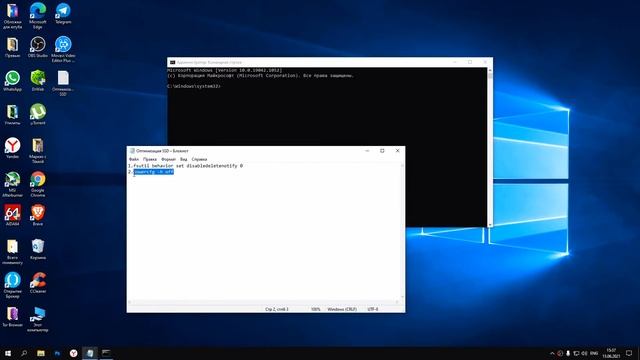Click Notepad's line and column status entry
The image size is (640, 360).
(277, 309)
